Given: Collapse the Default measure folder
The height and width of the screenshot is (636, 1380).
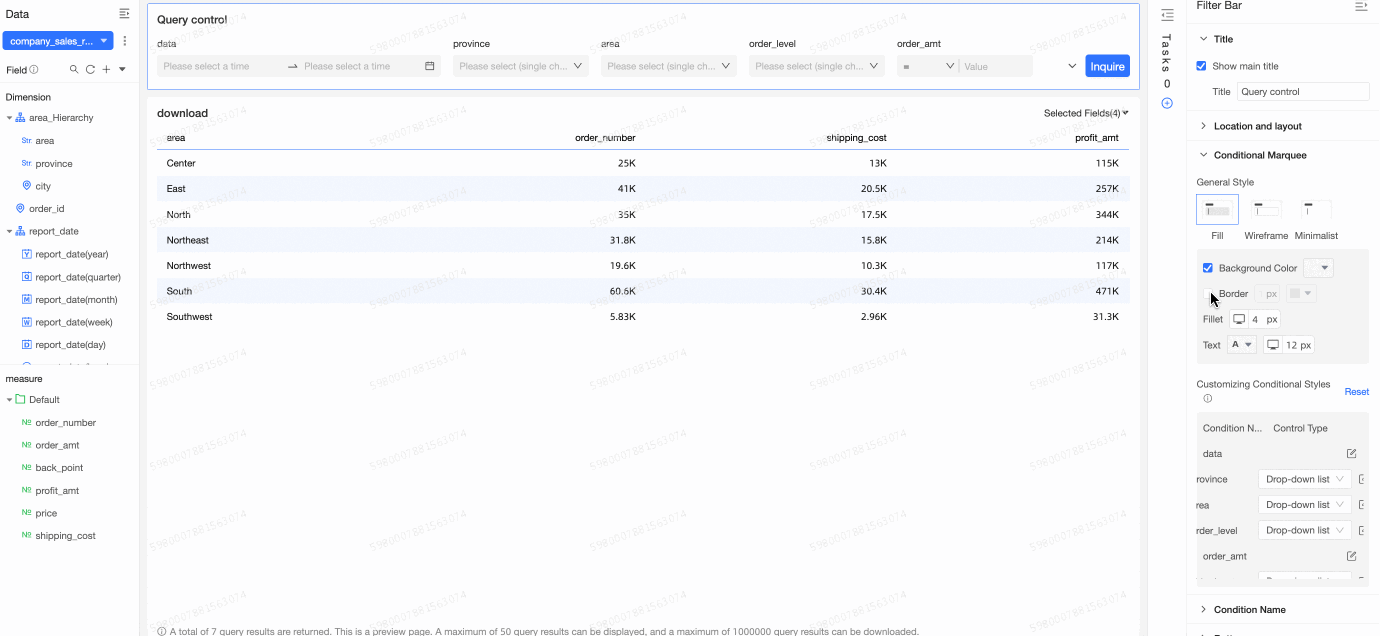Looking at the screenshot, I should [x=9, y=400].
